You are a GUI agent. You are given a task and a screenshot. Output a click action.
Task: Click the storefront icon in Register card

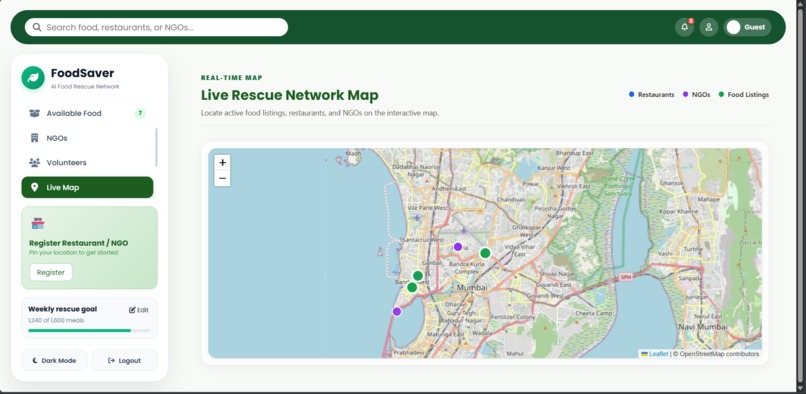point(38,223)
